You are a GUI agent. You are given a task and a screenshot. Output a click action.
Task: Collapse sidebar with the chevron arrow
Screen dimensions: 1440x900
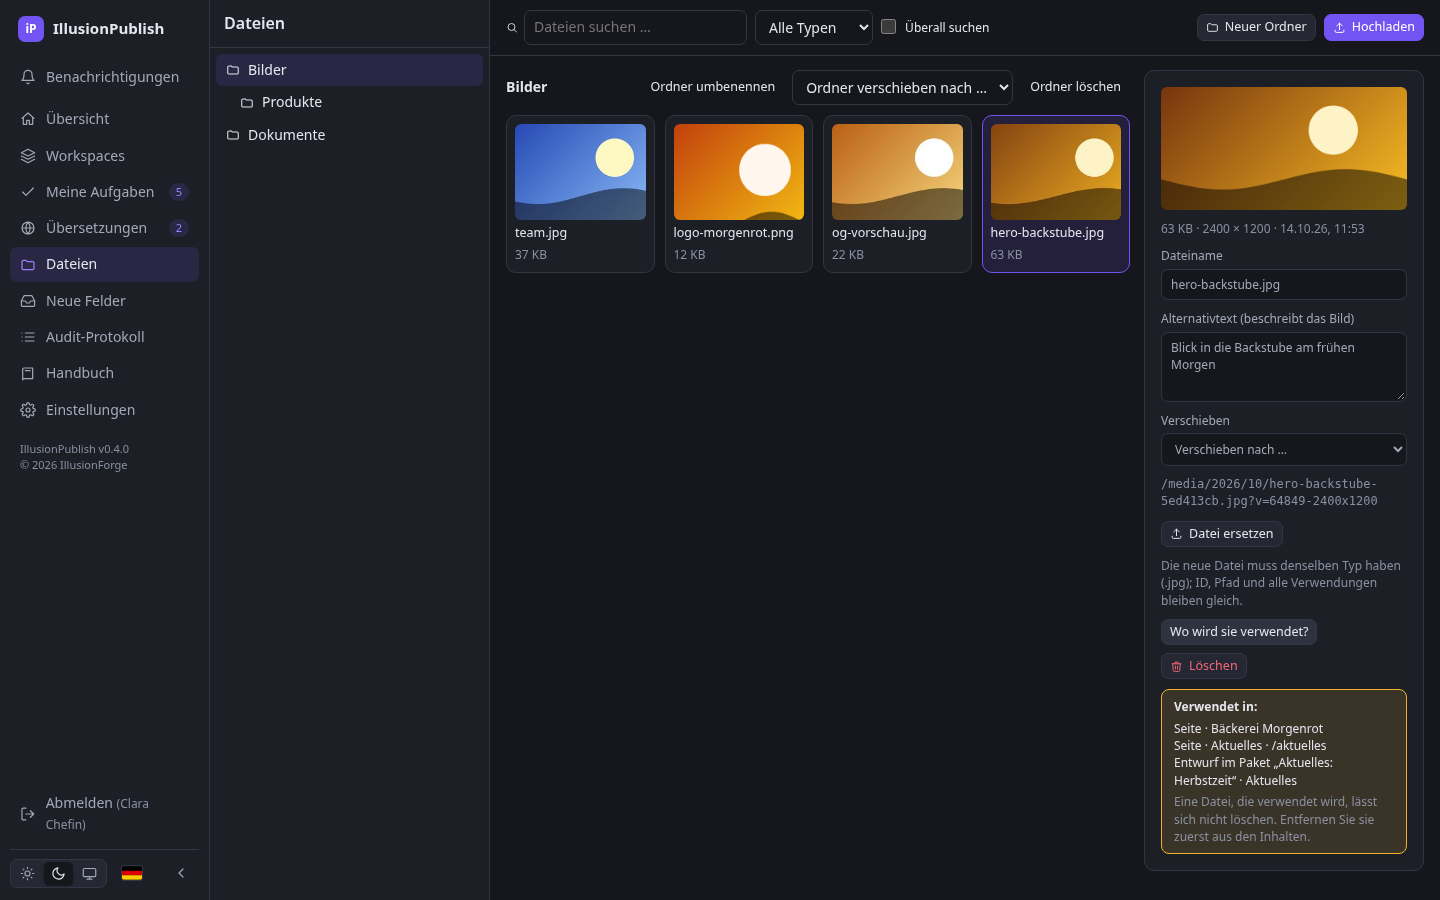tap(181, 873)
